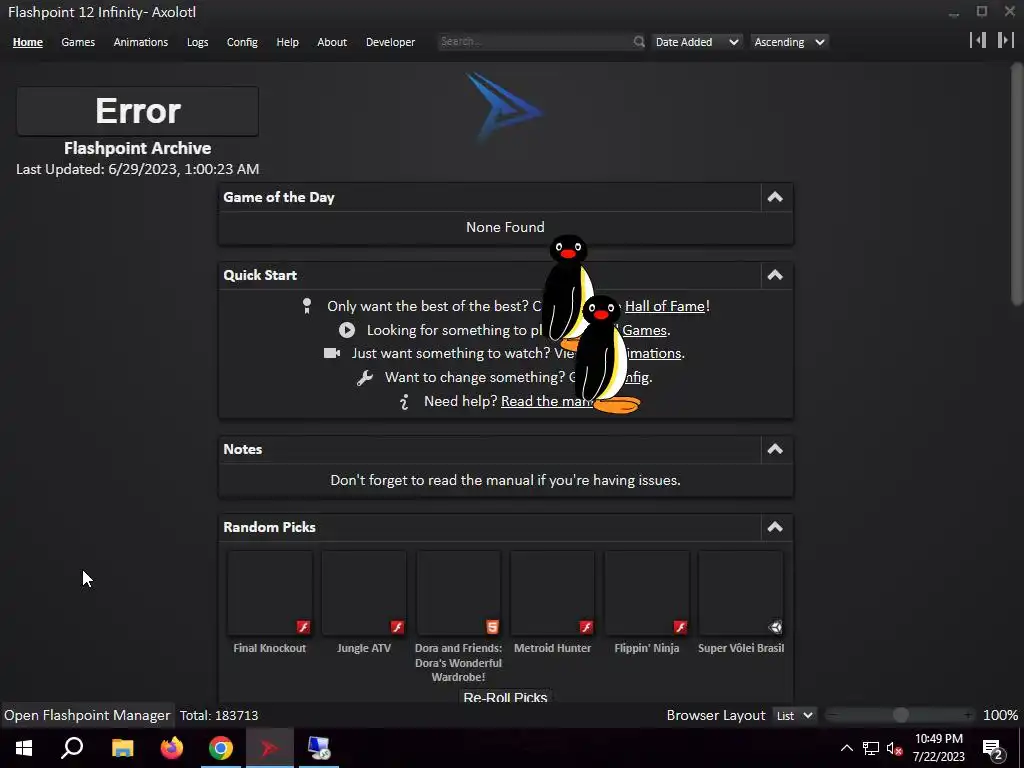Click the Error button
The width and height of the screenshot is (1024, 768).
[x=137, y=111]
